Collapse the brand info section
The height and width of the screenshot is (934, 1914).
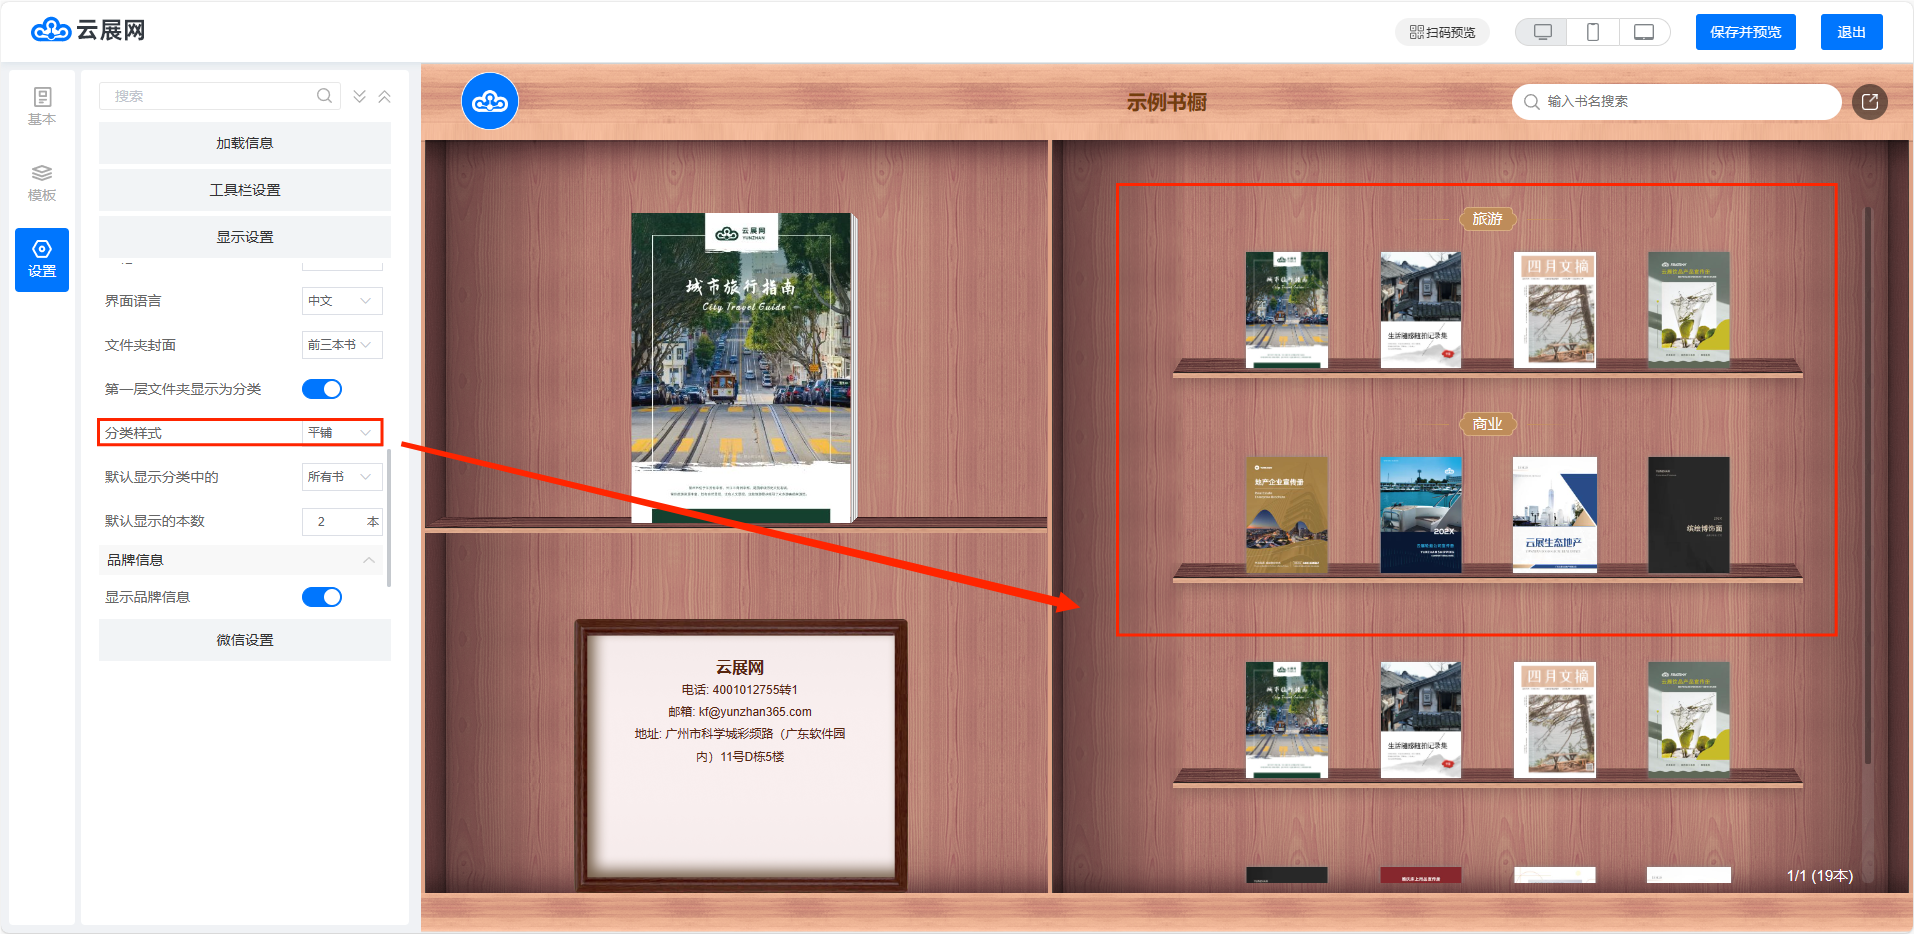(x=369, y=560)
